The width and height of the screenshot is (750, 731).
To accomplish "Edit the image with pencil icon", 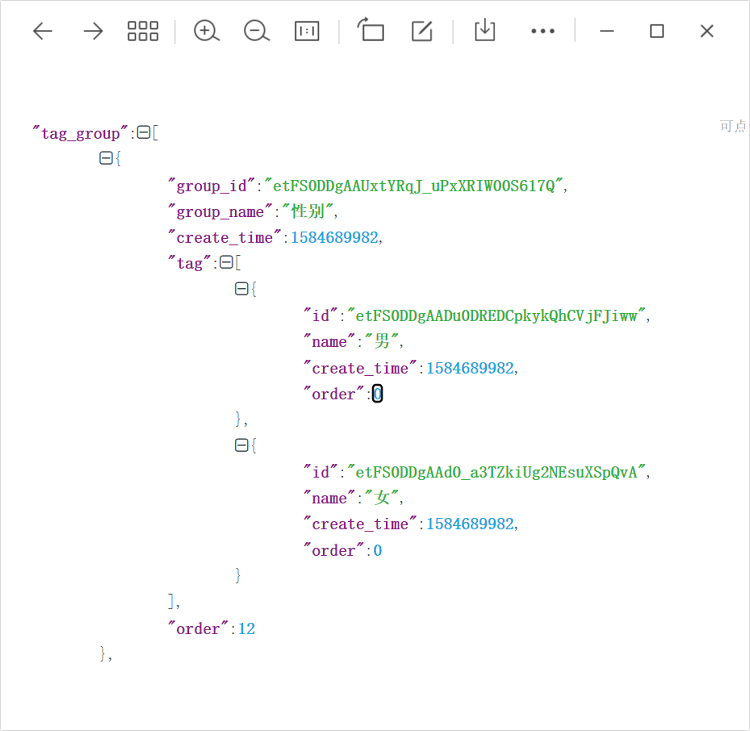I will [x=422, y=31].
